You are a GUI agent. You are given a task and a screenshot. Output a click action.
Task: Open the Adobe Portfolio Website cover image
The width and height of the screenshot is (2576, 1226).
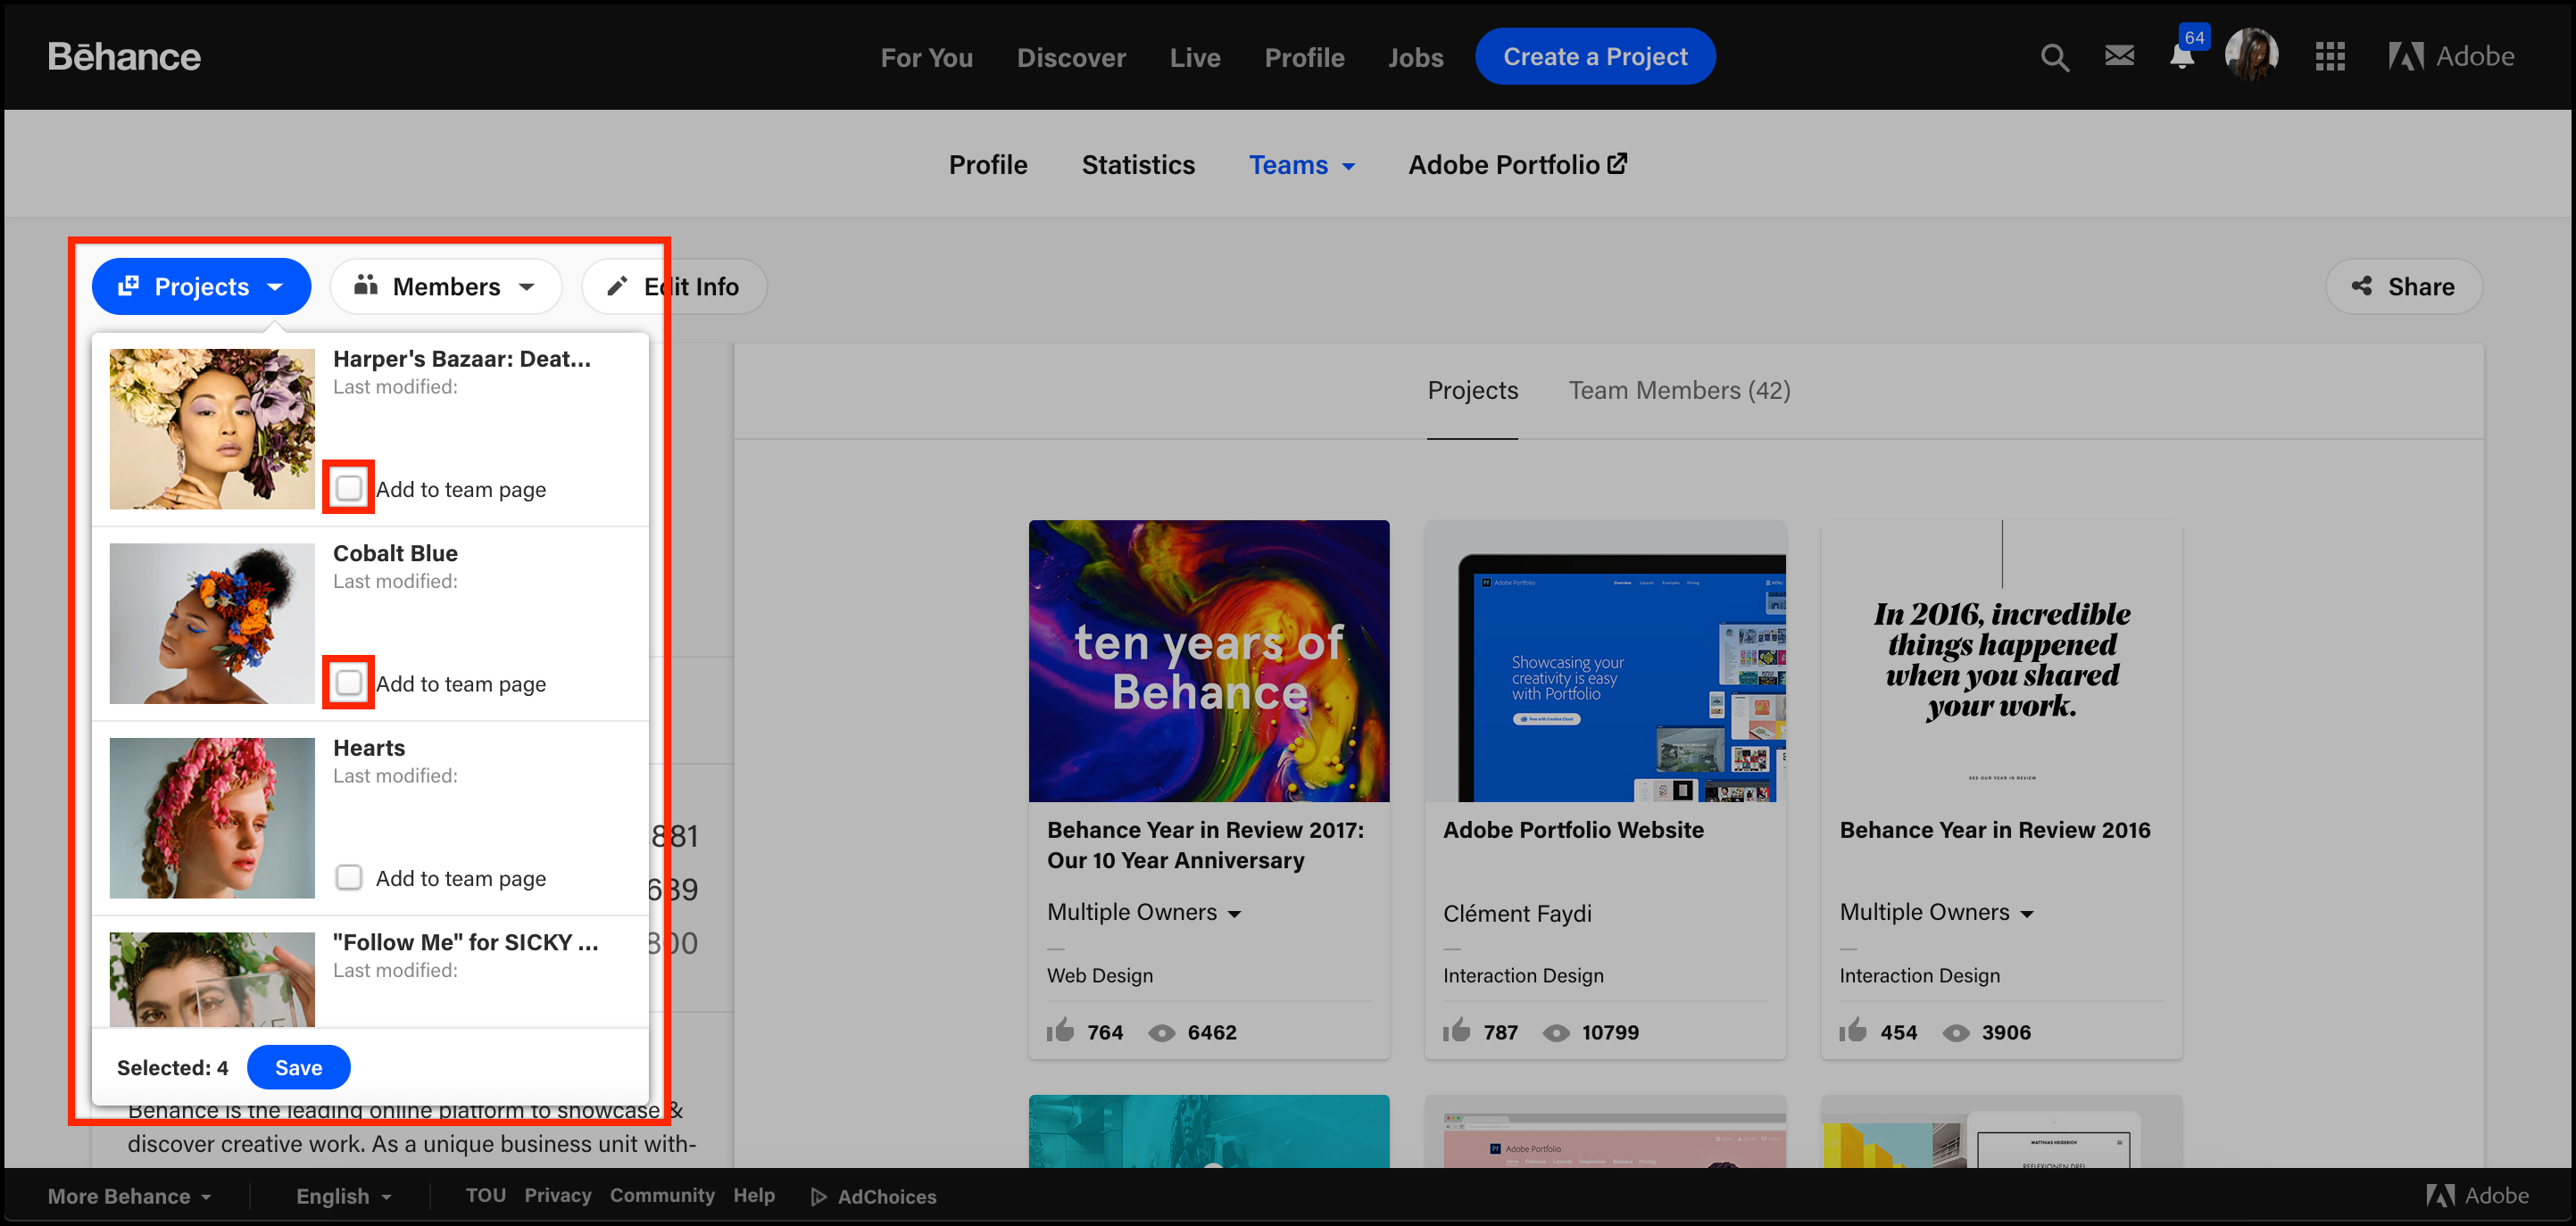coord(1605,661)
